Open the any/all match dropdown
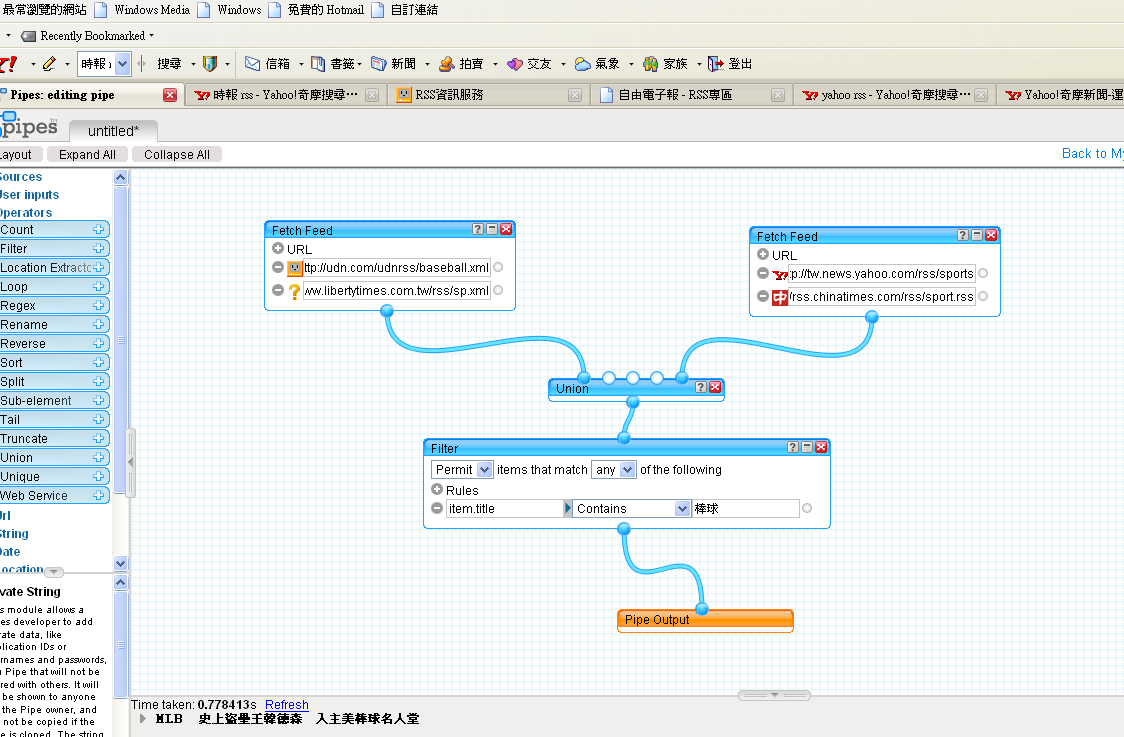 614,469
